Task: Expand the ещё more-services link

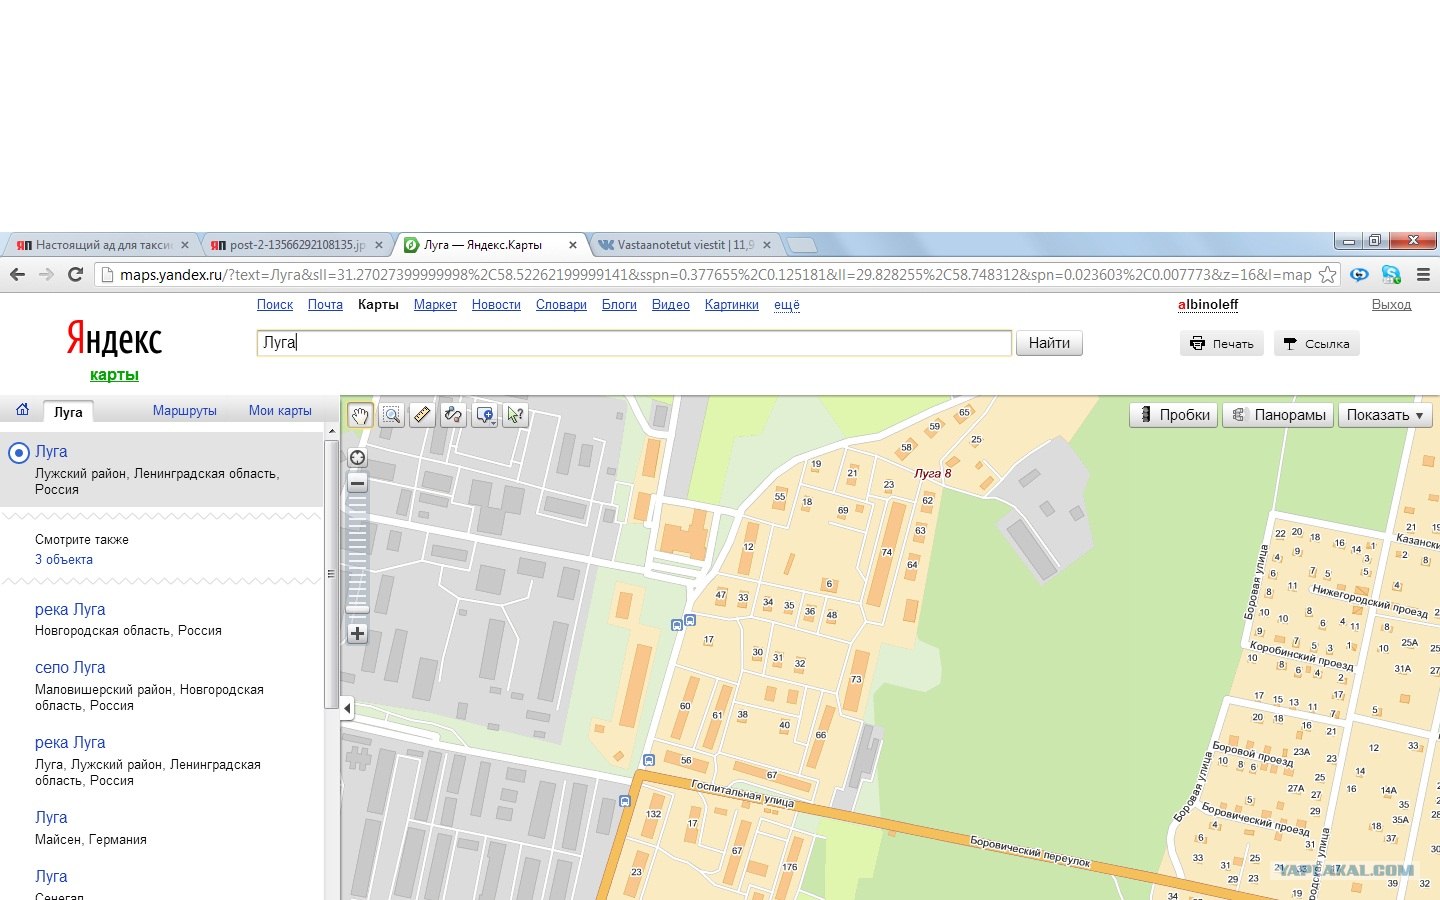Action: [x=787, y=305]
